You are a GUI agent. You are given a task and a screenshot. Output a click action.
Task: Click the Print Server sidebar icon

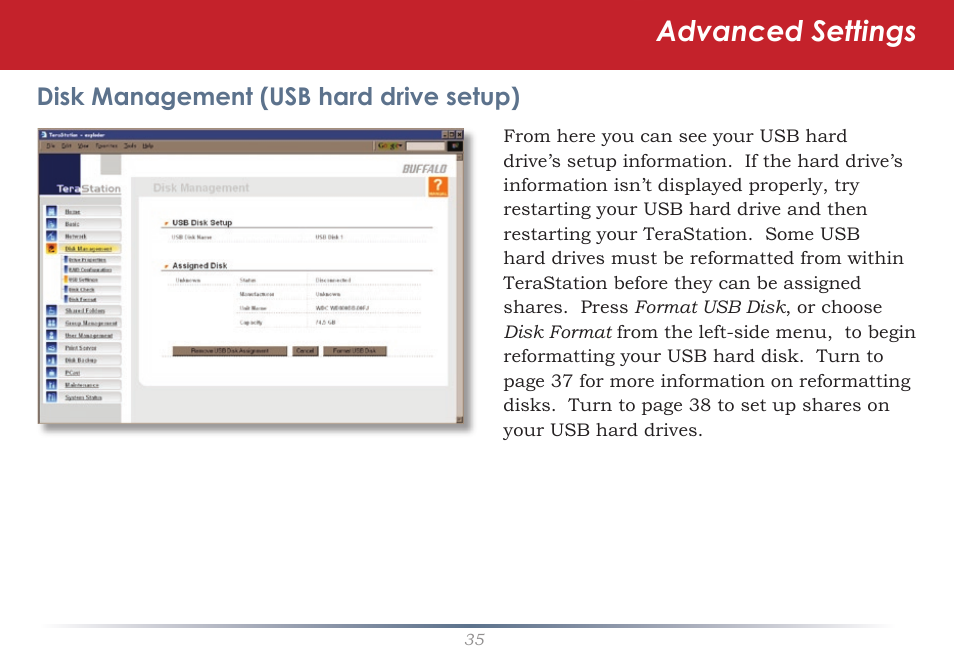tap(52, 348)
